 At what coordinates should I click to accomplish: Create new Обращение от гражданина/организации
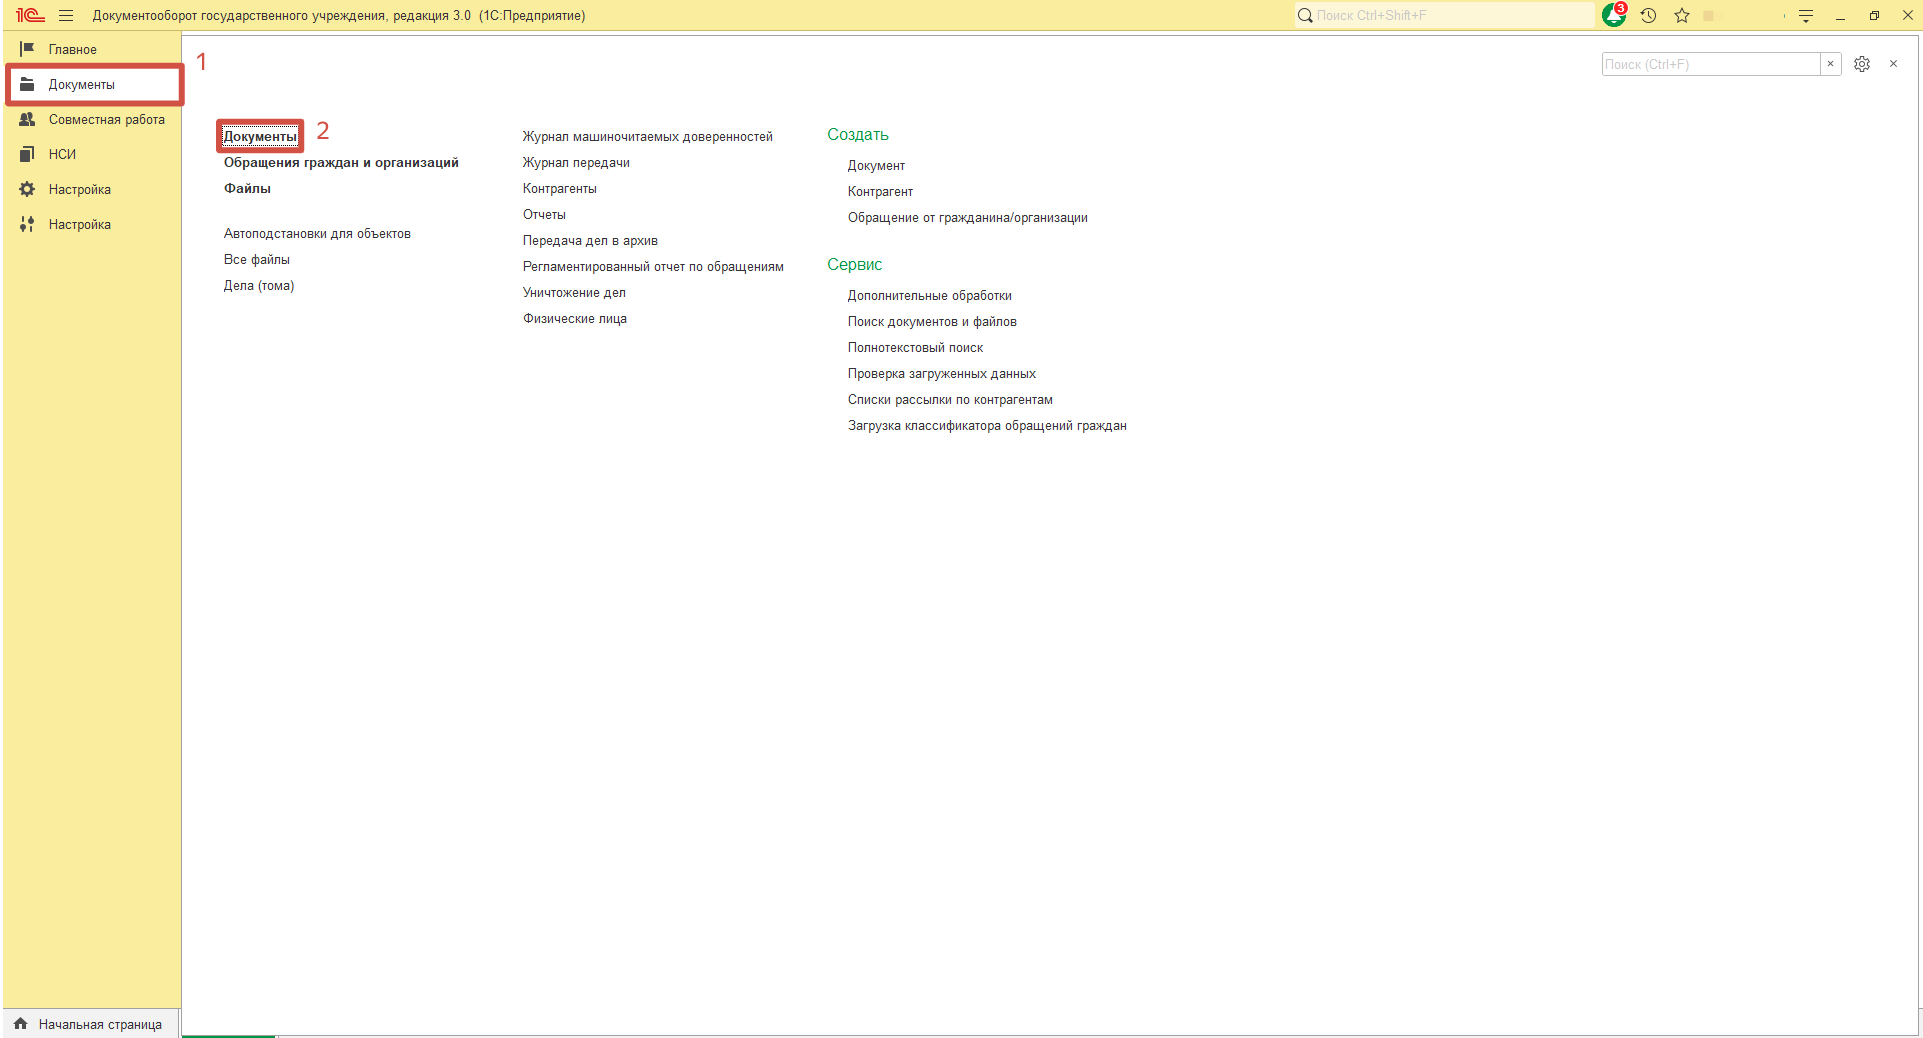coord(967,217)
